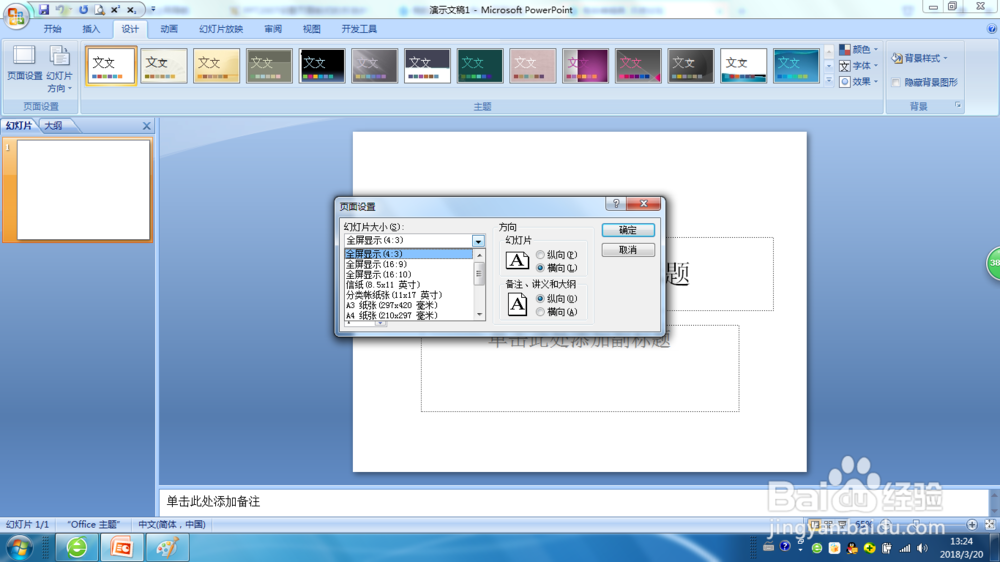The height and width of the screenshot is (562, 1000).
Task: Select slide 纵向(P) portrait radio button
Action: coord(540,255)
